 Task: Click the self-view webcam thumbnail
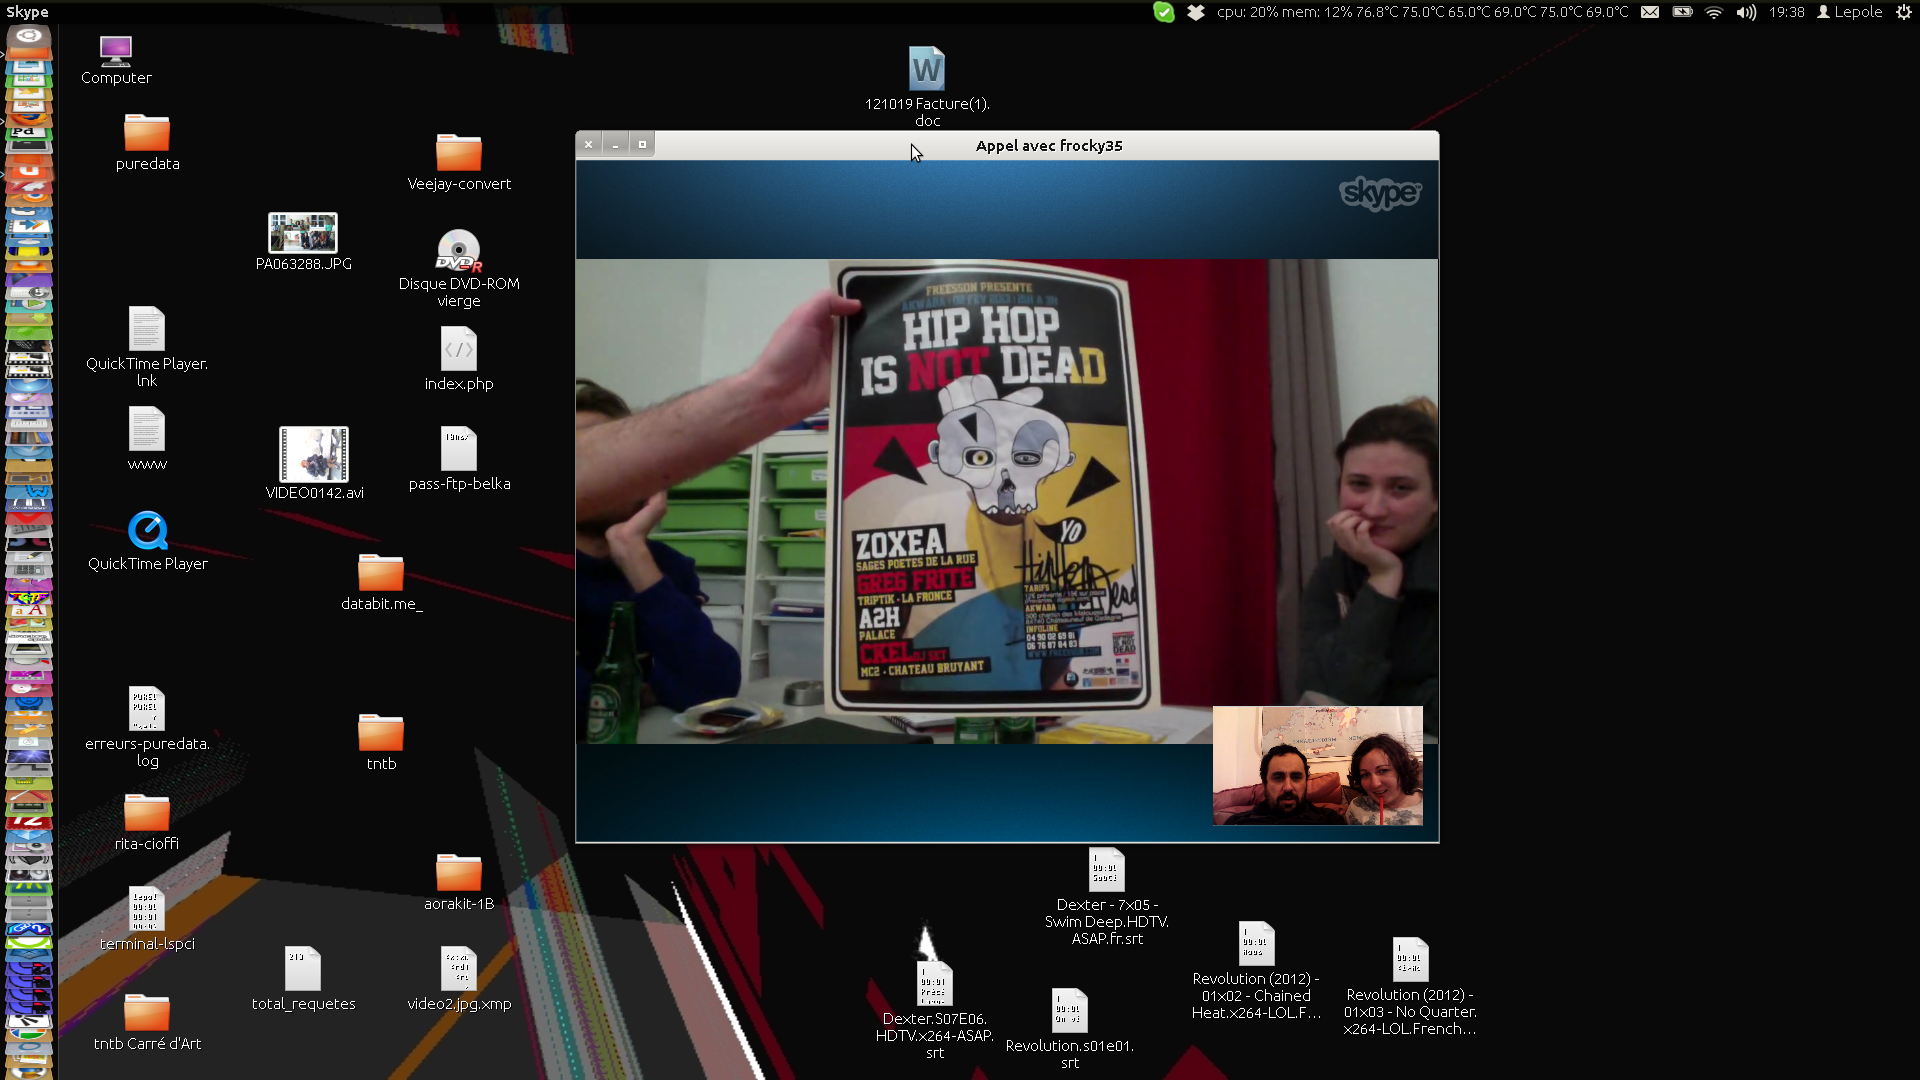pos(1317,765)
